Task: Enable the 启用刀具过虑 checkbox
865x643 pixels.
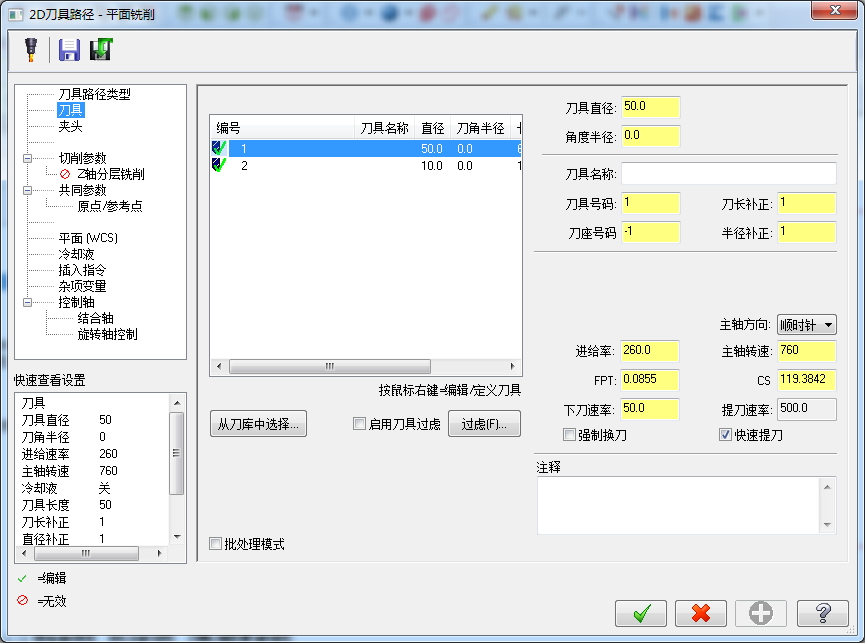Action: (x=359, y=424)
